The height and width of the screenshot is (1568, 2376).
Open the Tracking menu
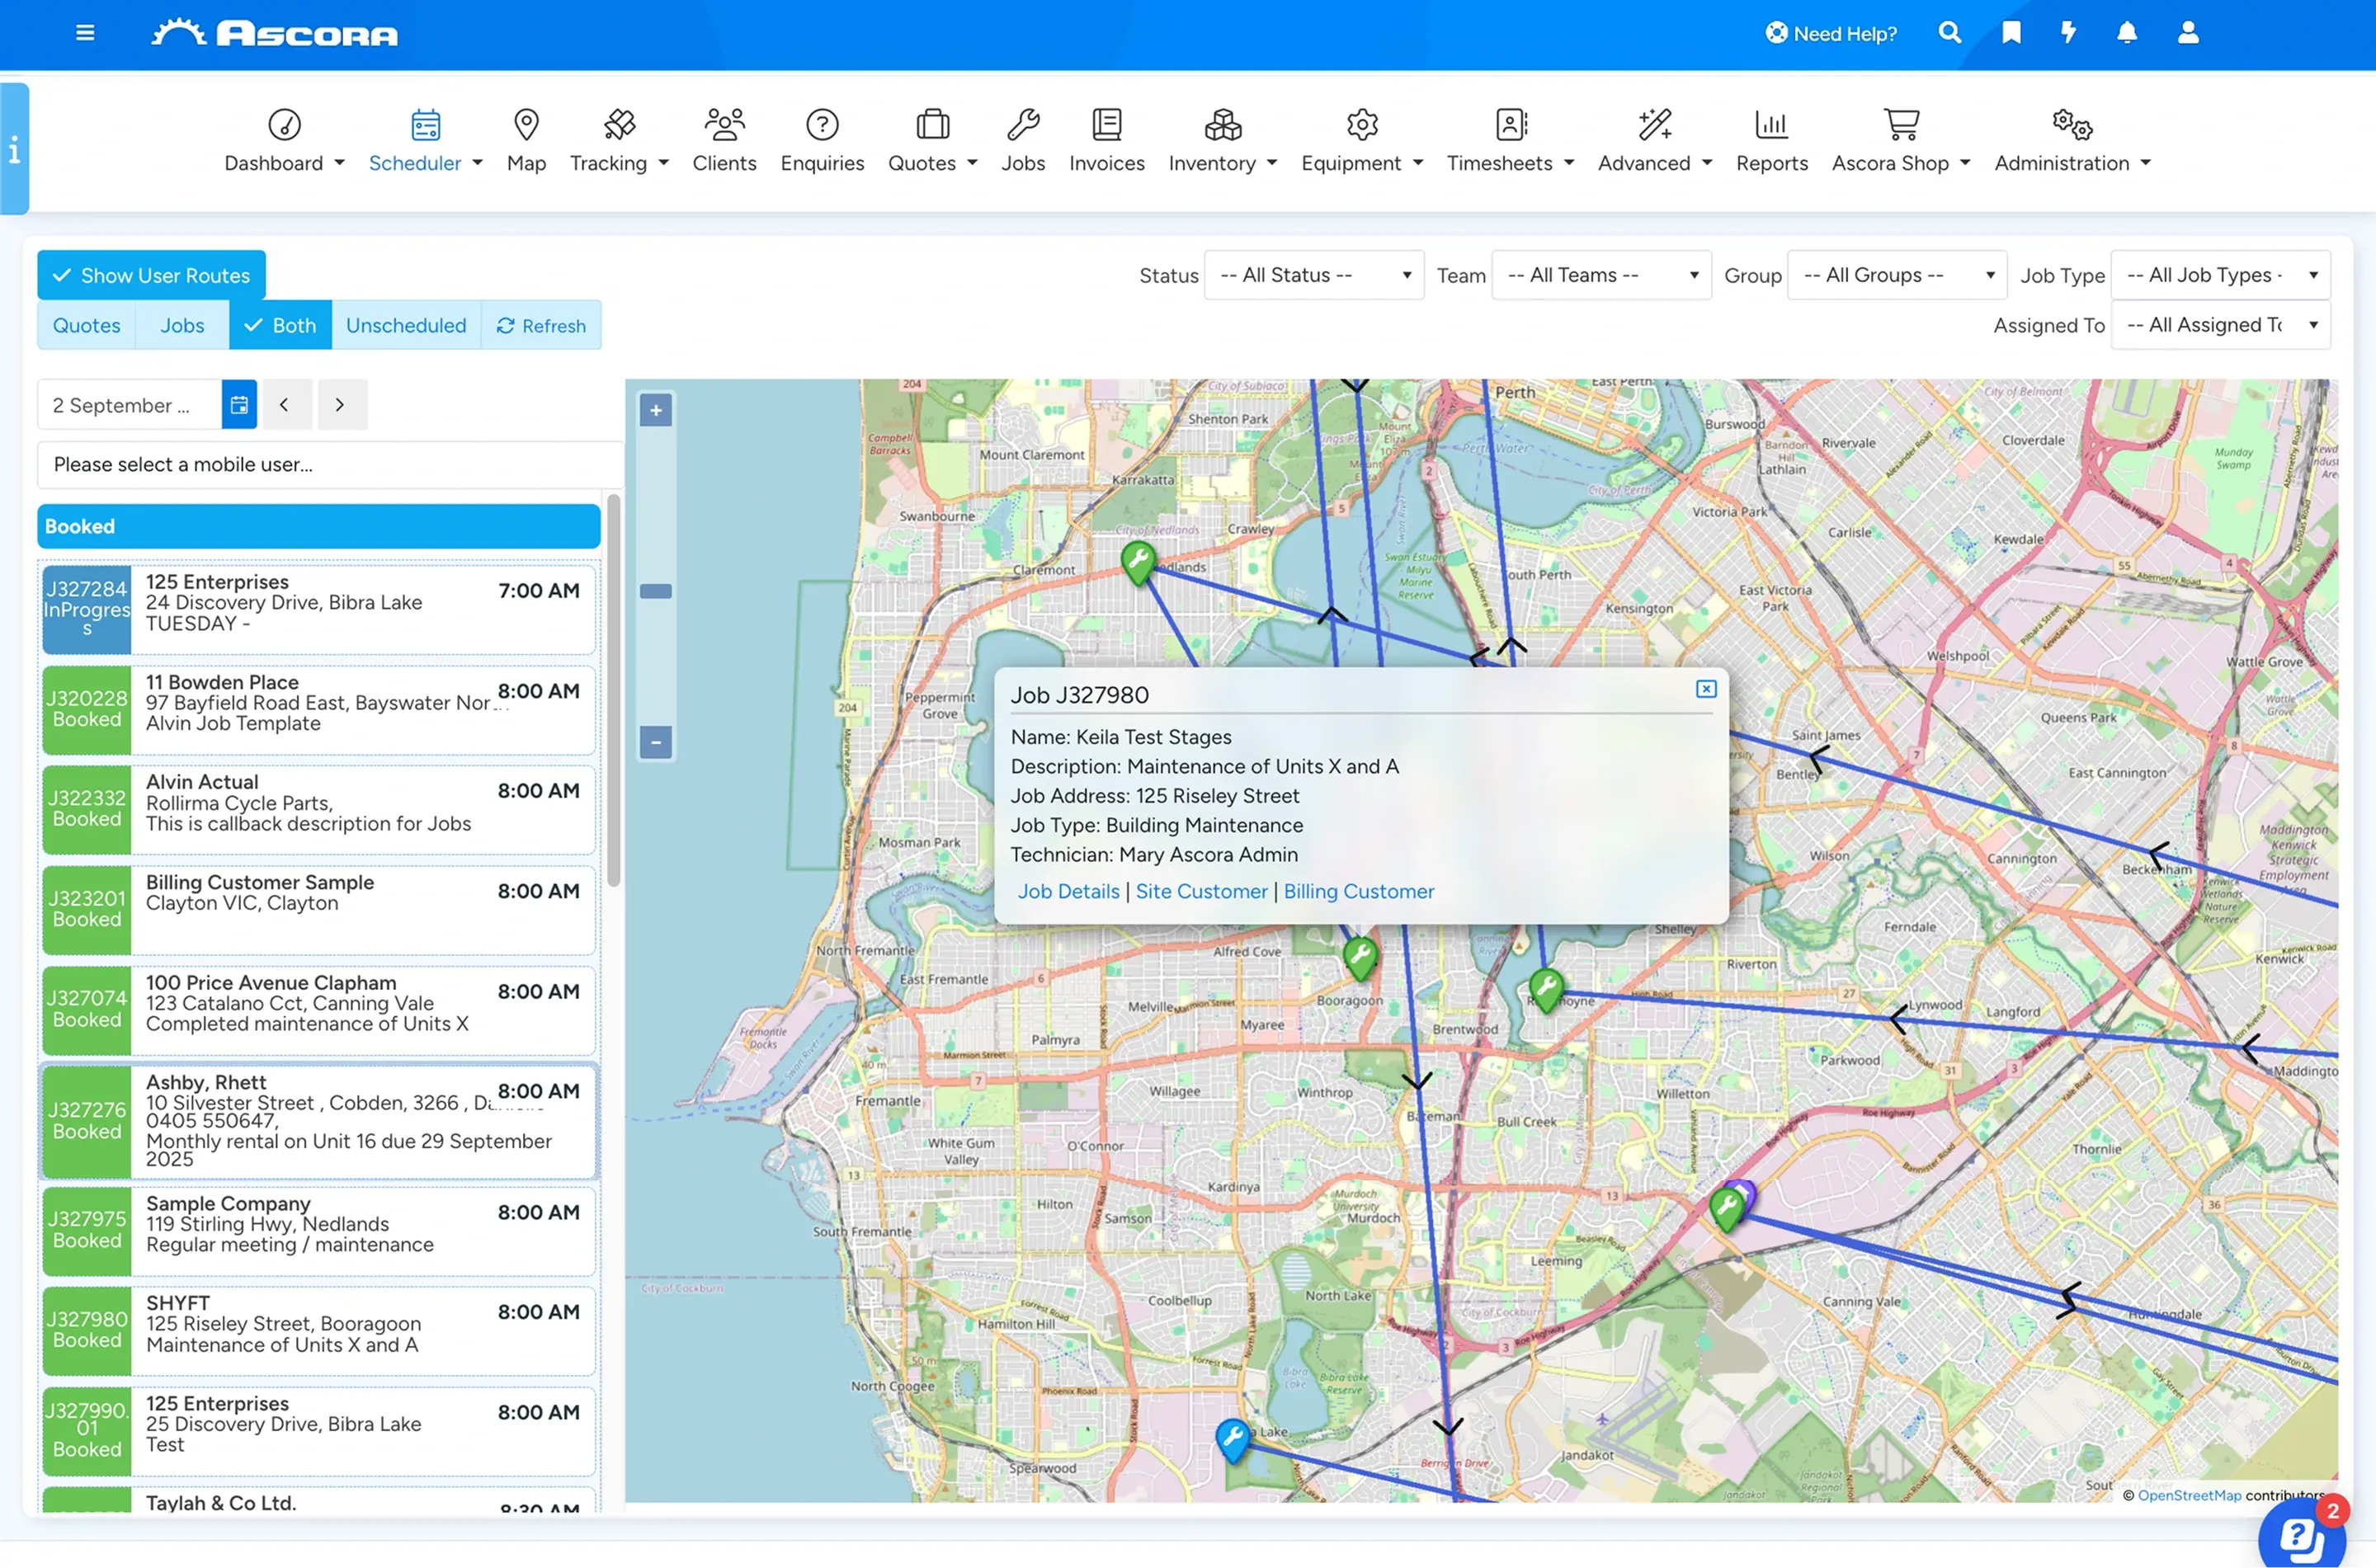619,140
